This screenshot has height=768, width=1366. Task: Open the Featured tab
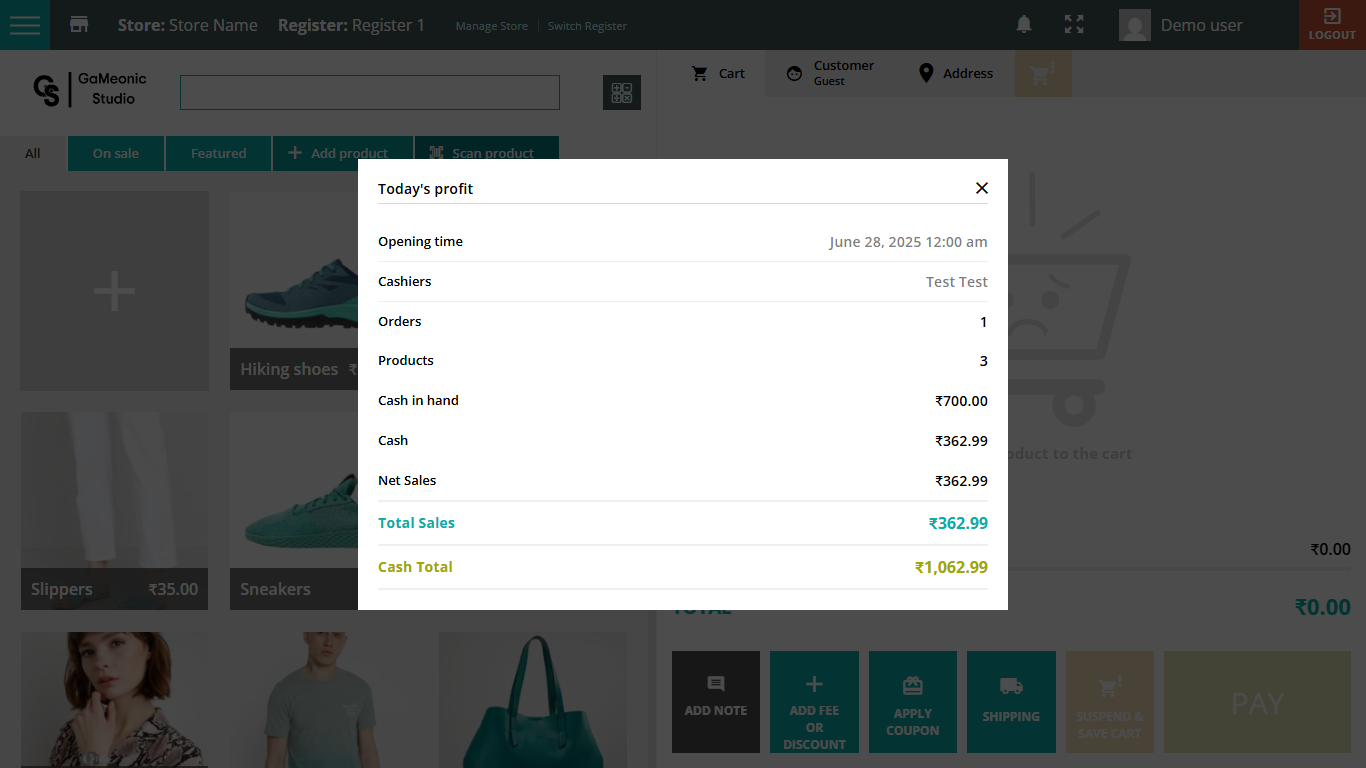click(218, 153)
